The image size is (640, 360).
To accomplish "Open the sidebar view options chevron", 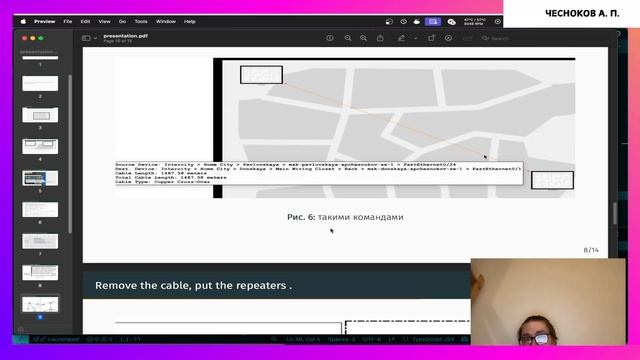I will point(95,38).
